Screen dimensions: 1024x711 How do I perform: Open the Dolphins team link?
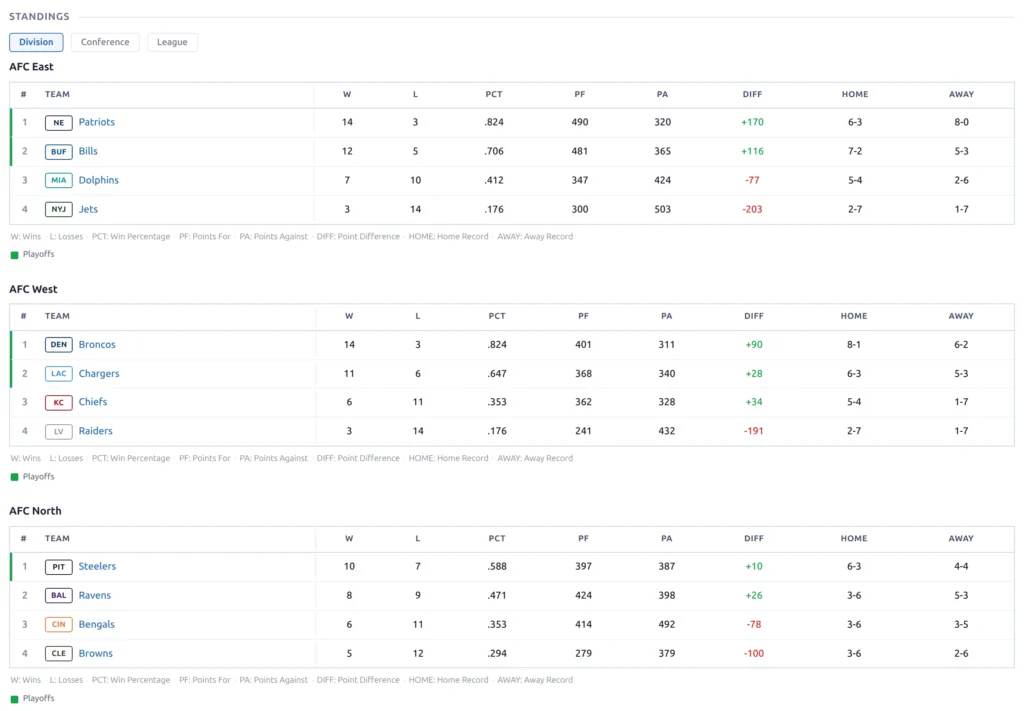99,180
